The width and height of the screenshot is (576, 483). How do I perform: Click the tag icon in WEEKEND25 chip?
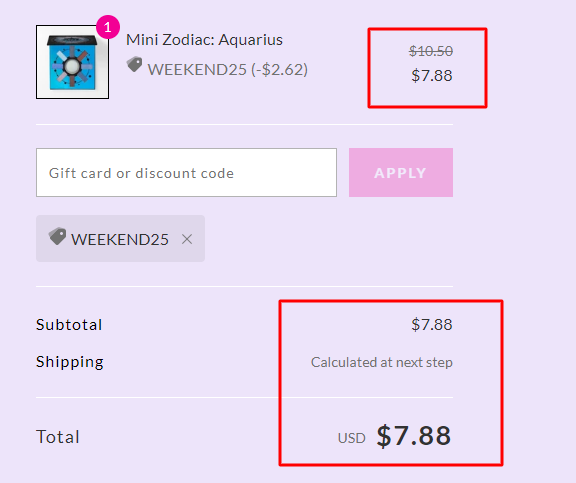57,236
